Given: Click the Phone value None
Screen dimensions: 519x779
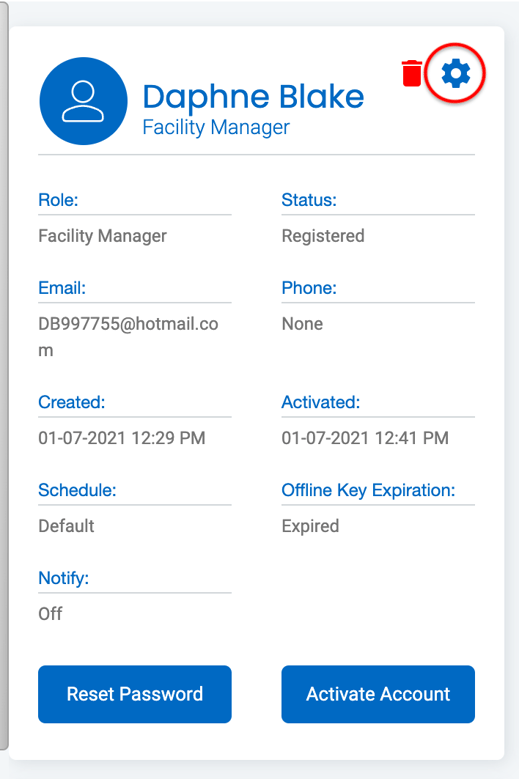Looking at the screenshot, I should [302, 324].
